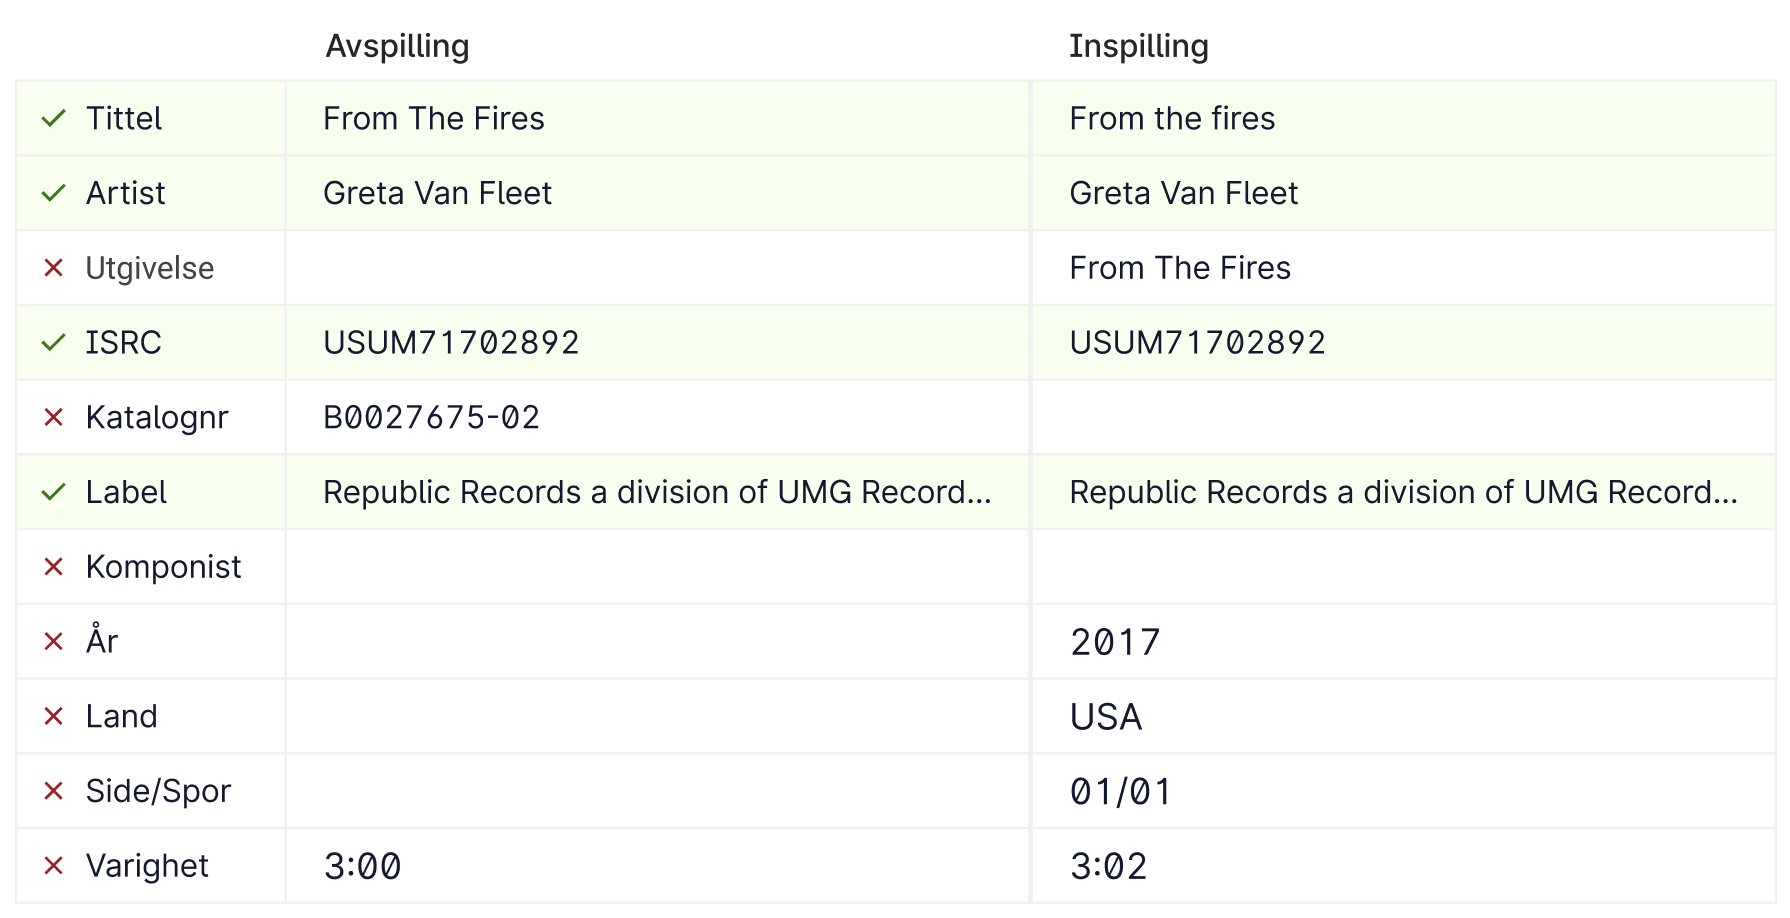Click Avspilling title 'From The Fires'
Screen dimensions: 1790x918
pyautogui.click(x=434, y=118)
